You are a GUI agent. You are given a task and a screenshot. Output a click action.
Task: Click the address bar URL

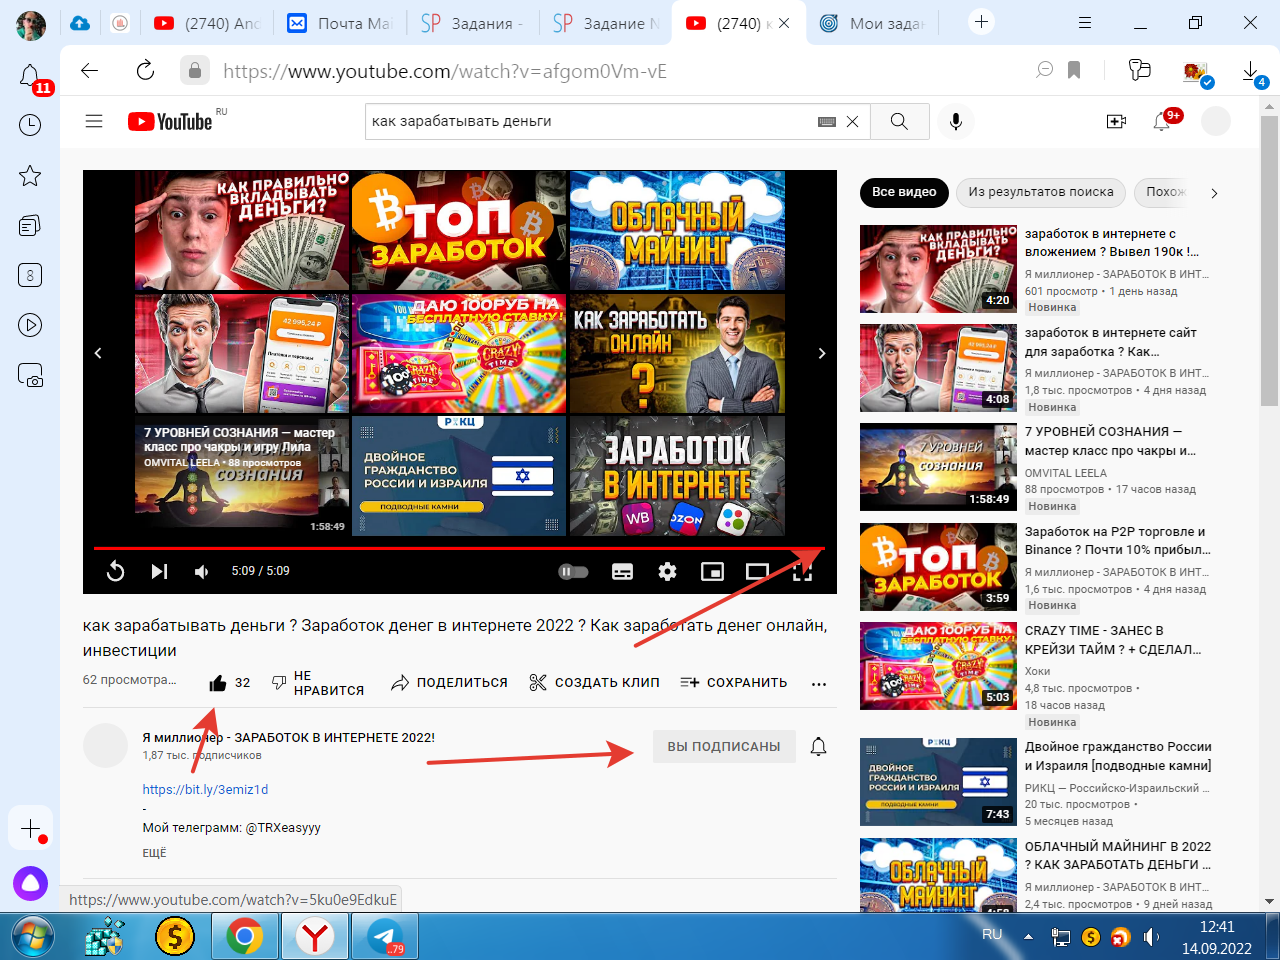click(x=445, y=71)
